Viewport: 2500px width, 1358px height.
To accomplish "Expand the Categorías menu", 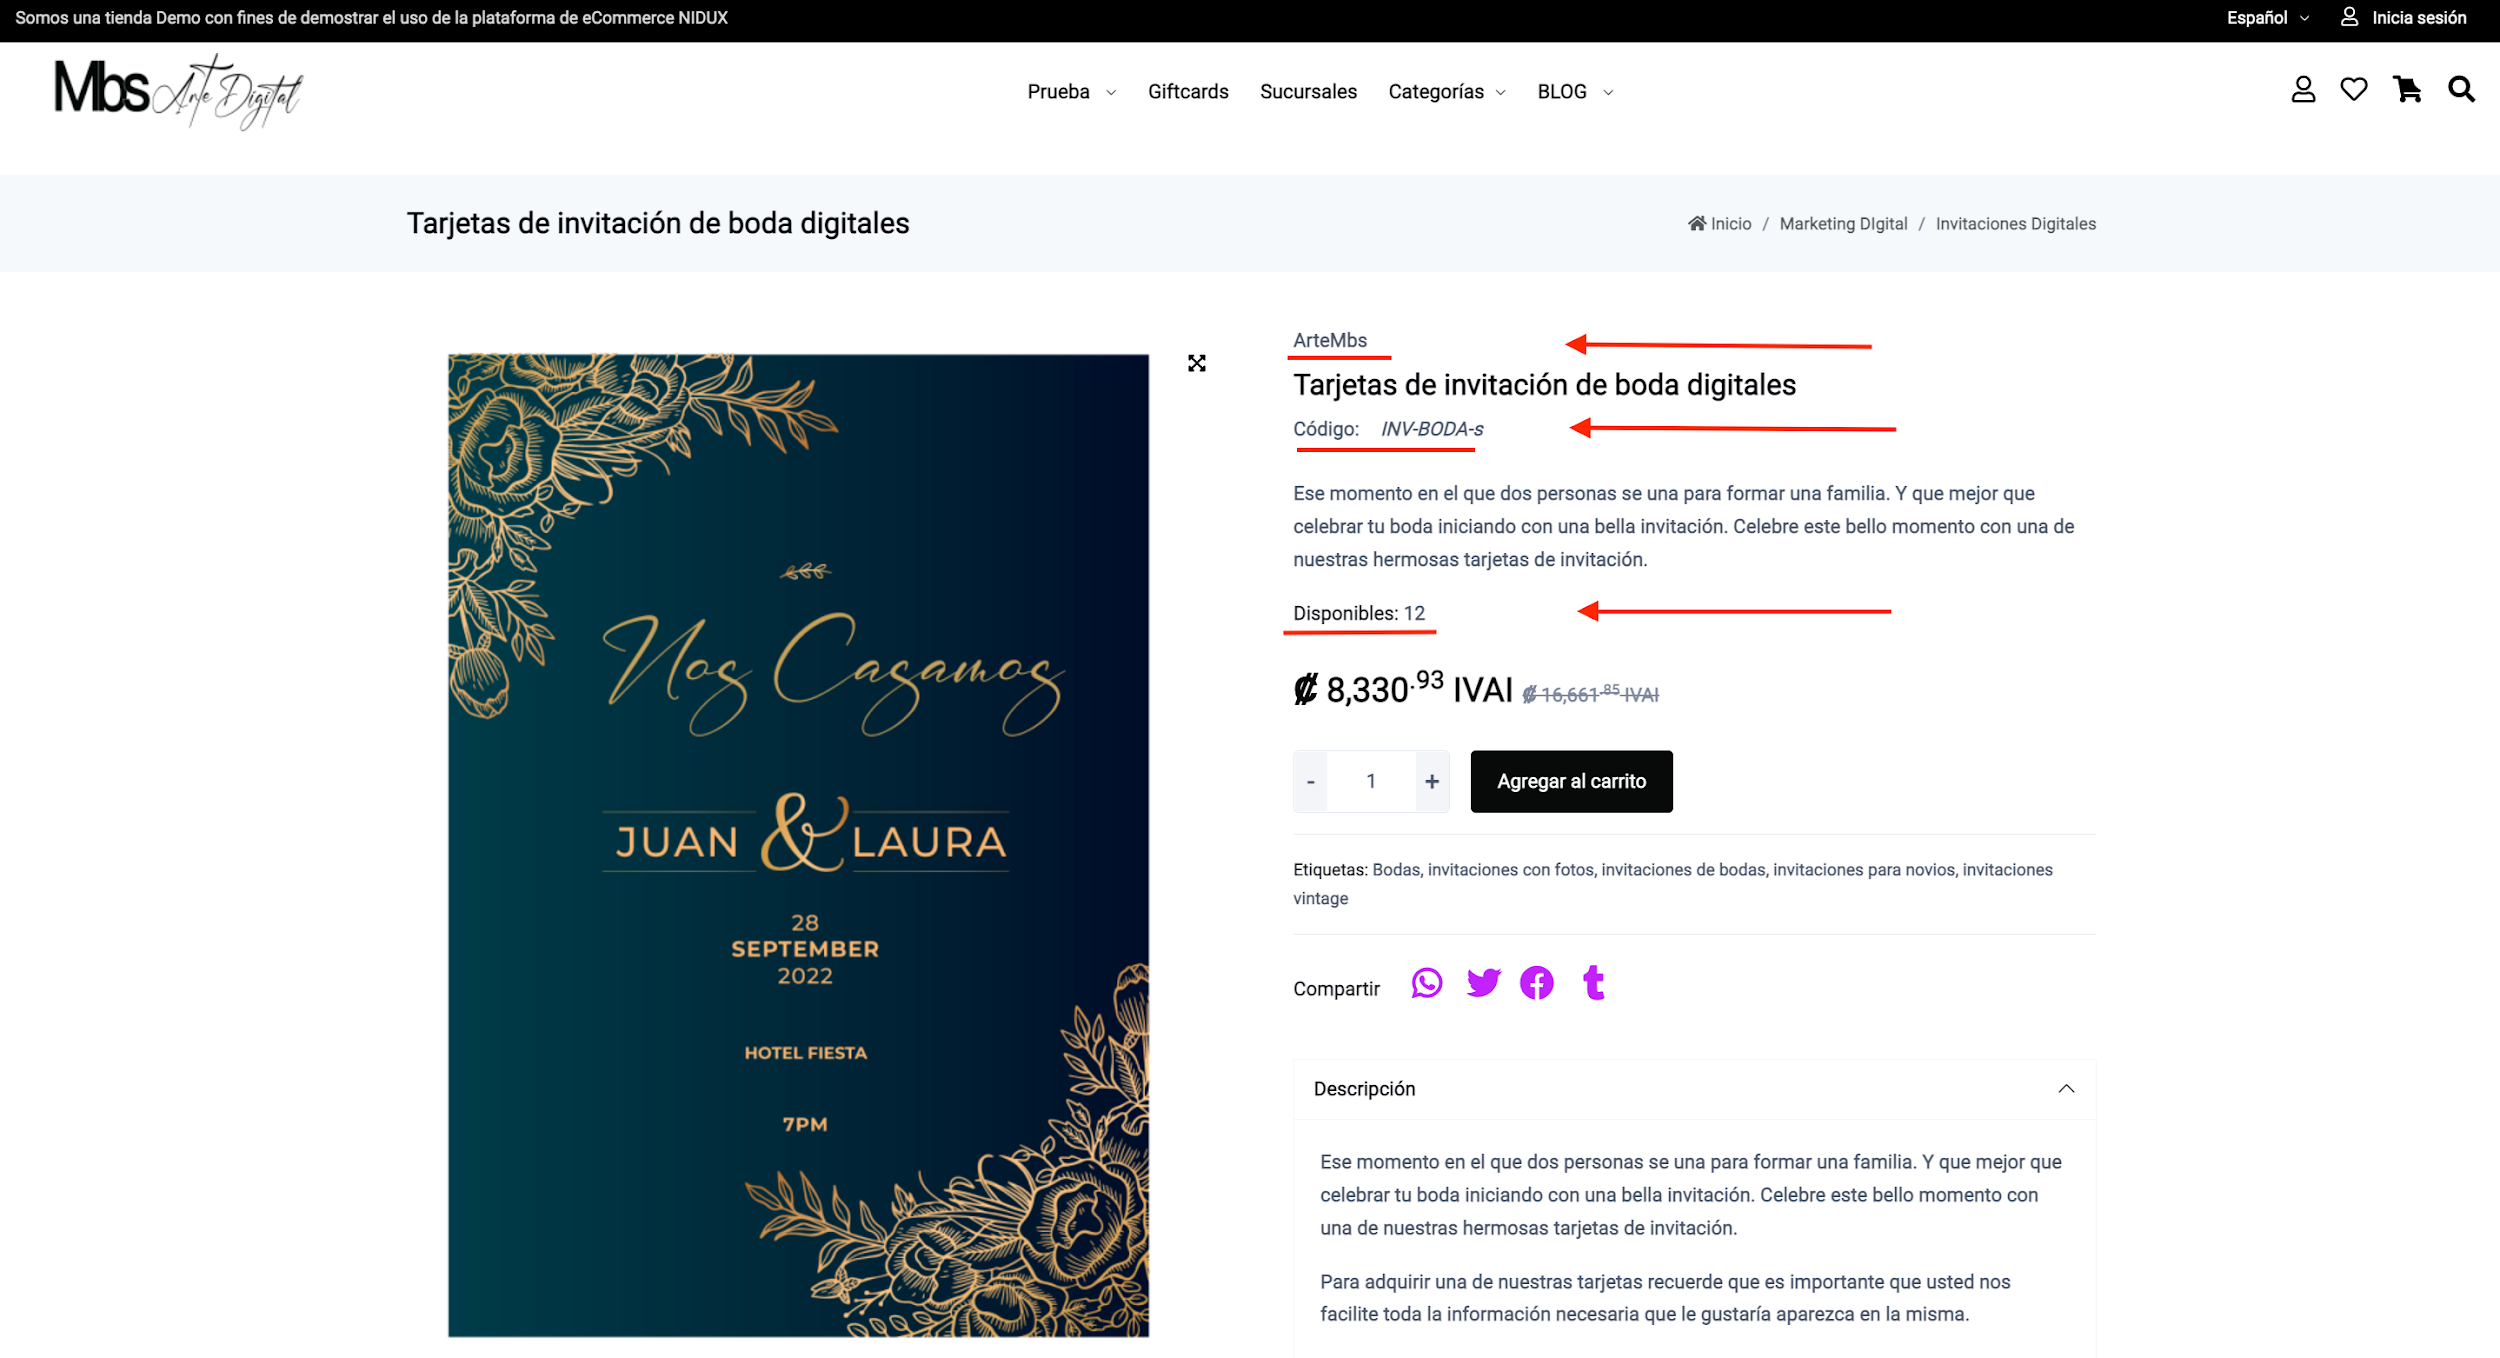I will click(1447, 92).
